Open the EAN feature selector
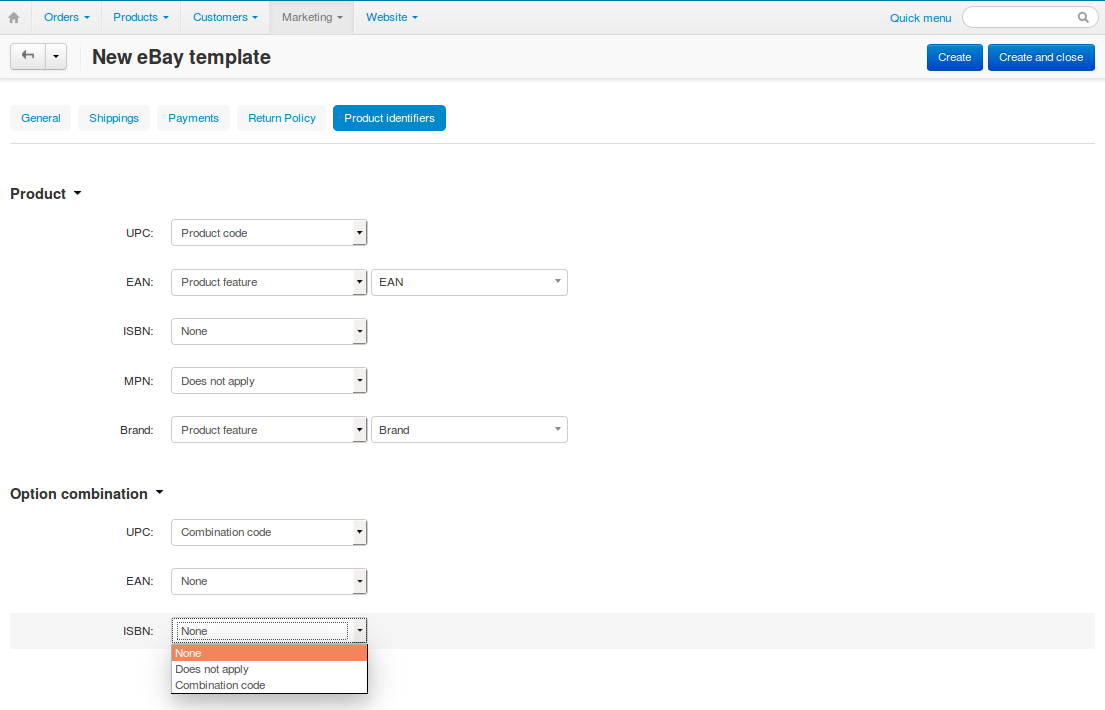 coord(469,282)
